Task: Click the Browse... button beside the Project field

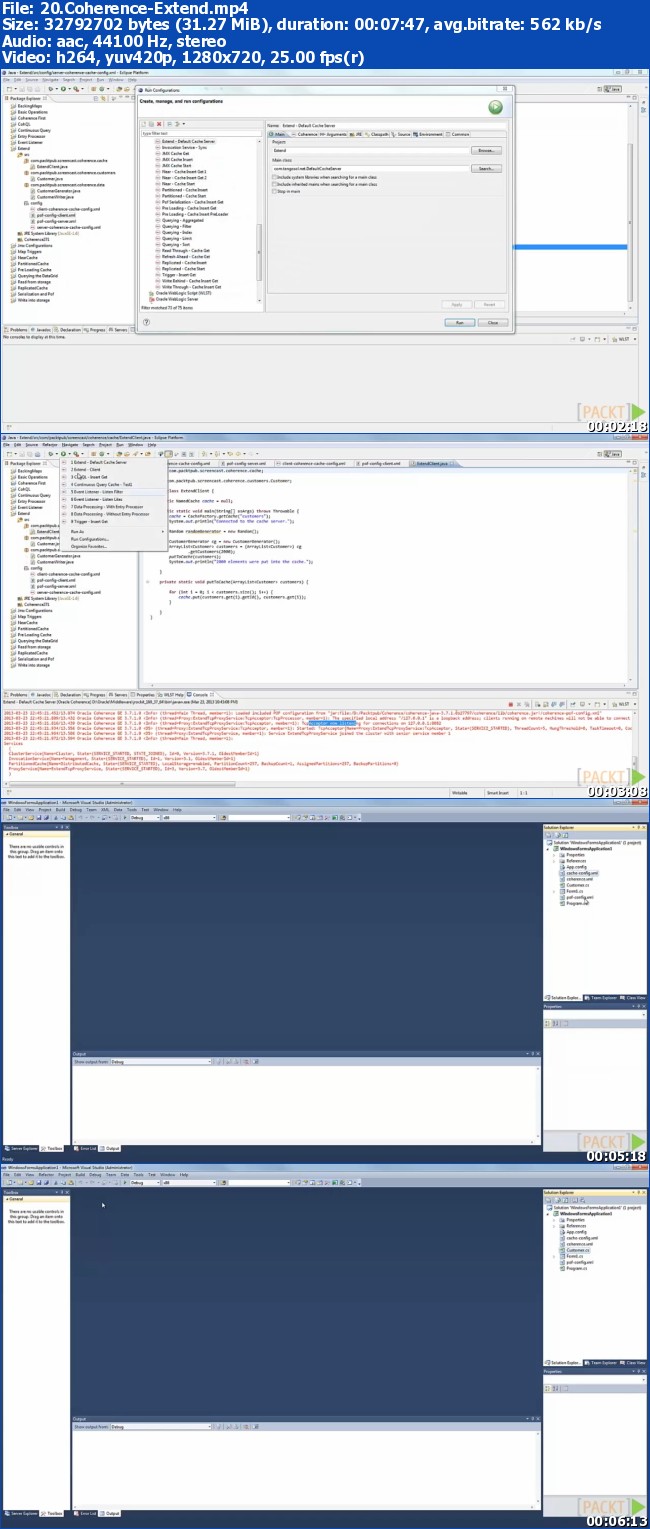Action: (x=486, y=150)
